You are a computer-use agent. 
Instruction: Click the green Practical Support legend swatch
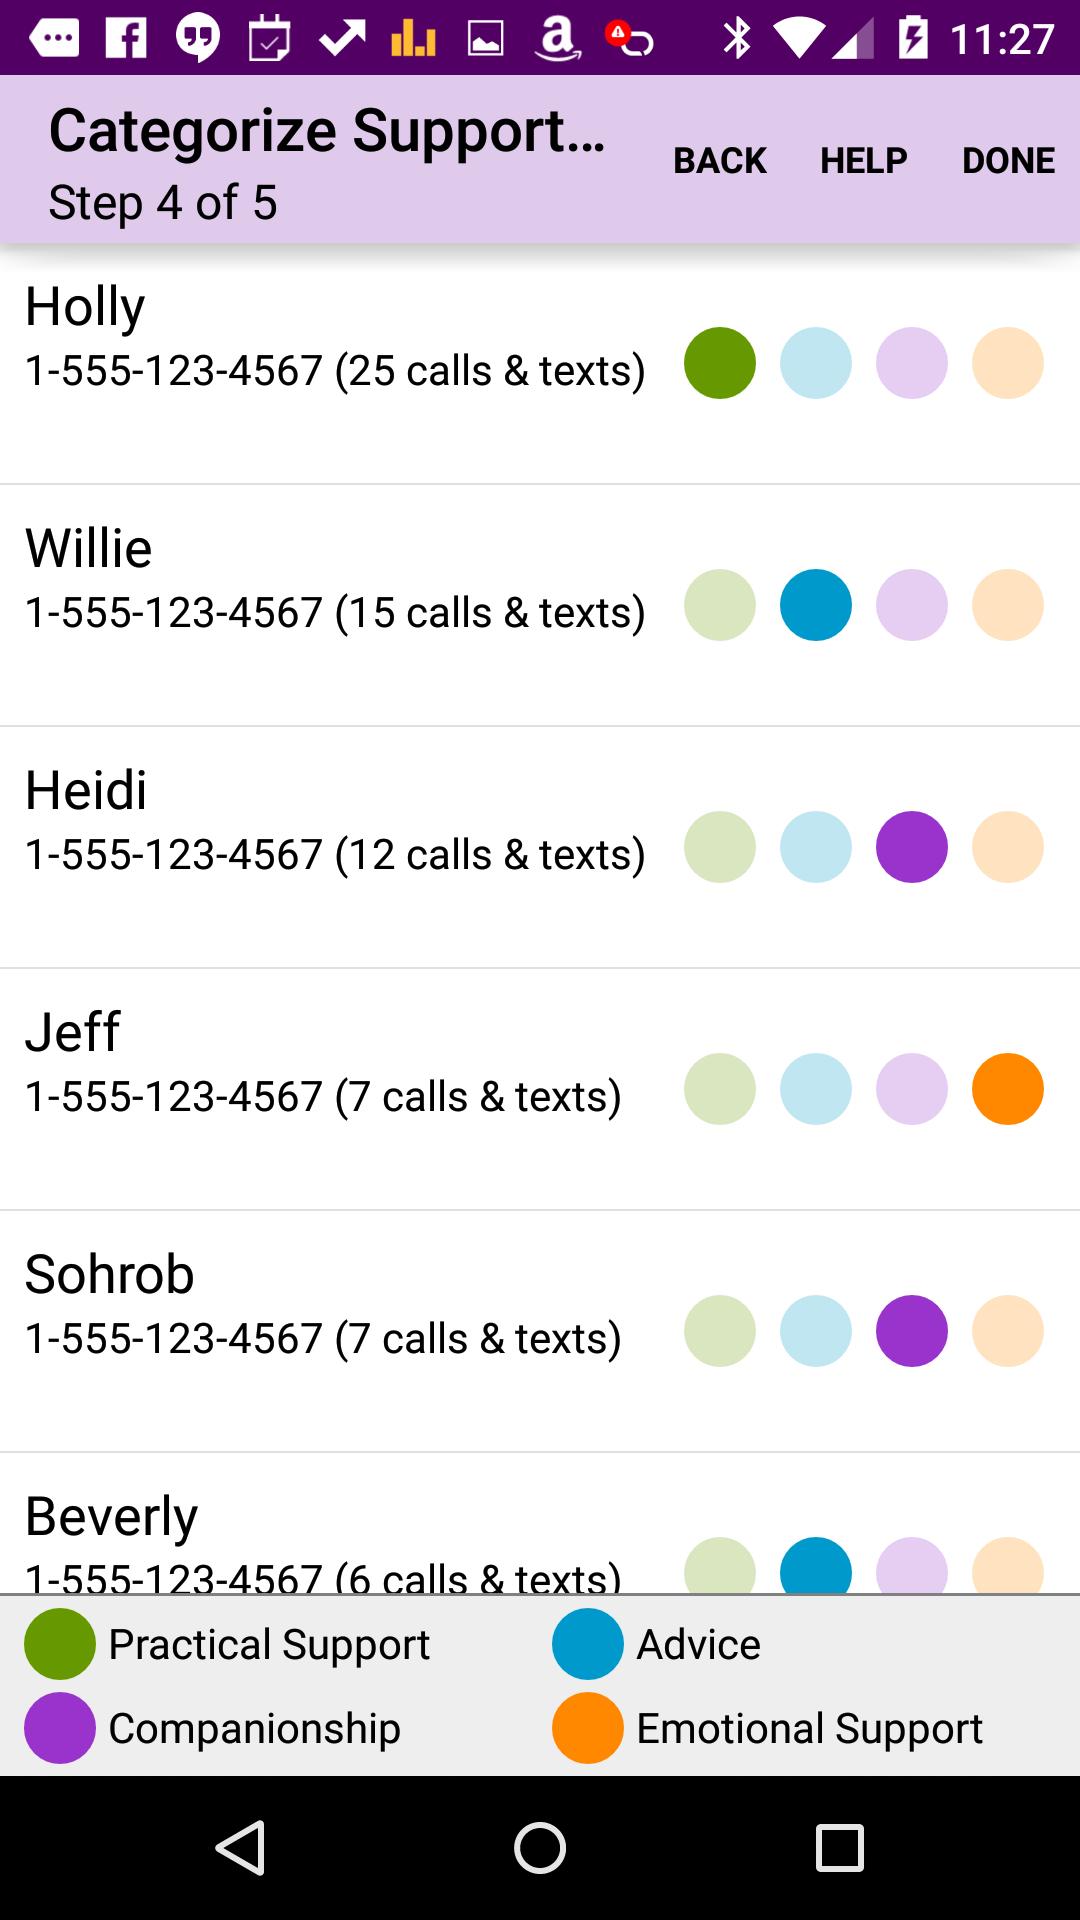click(x=60, y=1644)
